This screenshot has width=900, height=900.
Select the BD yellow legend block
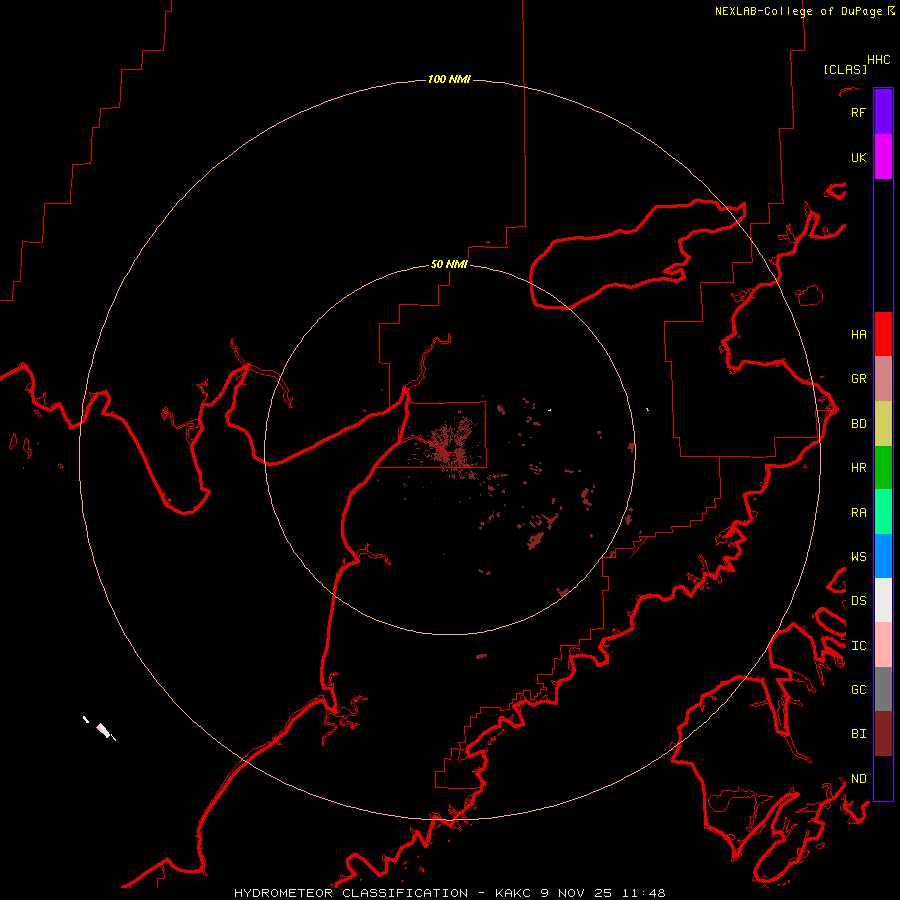coord(883,424)
